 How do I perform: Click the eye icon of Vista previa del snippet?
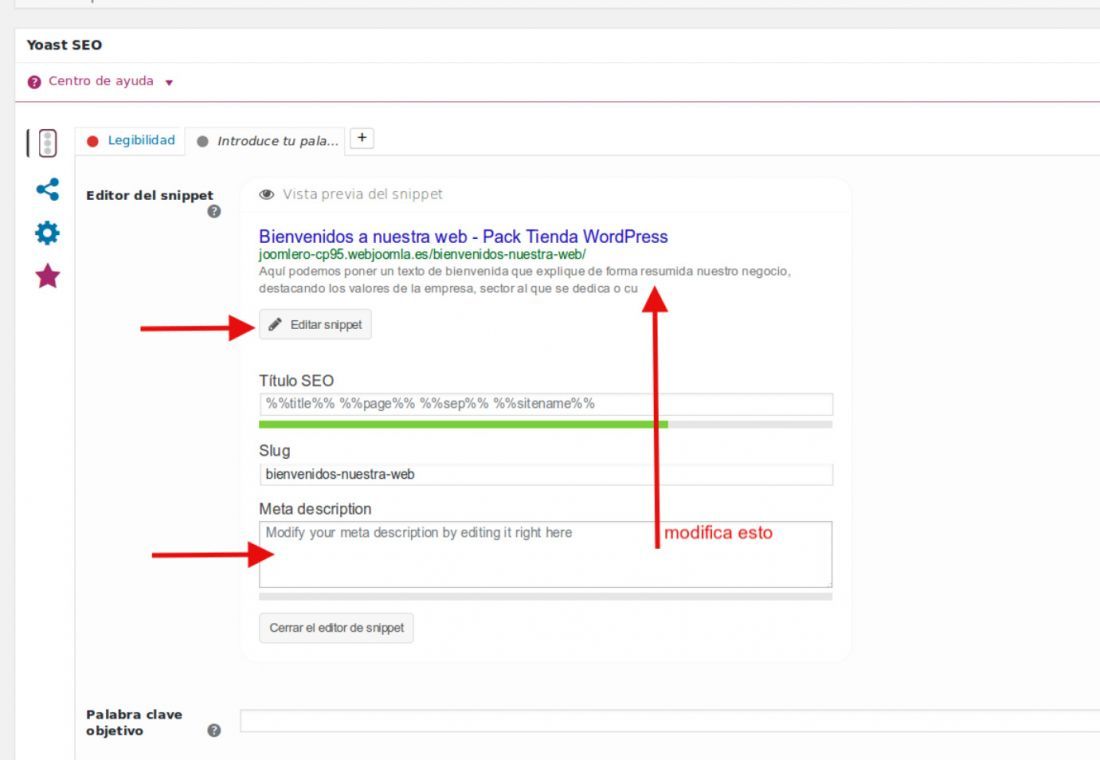[x=267, y=194]
